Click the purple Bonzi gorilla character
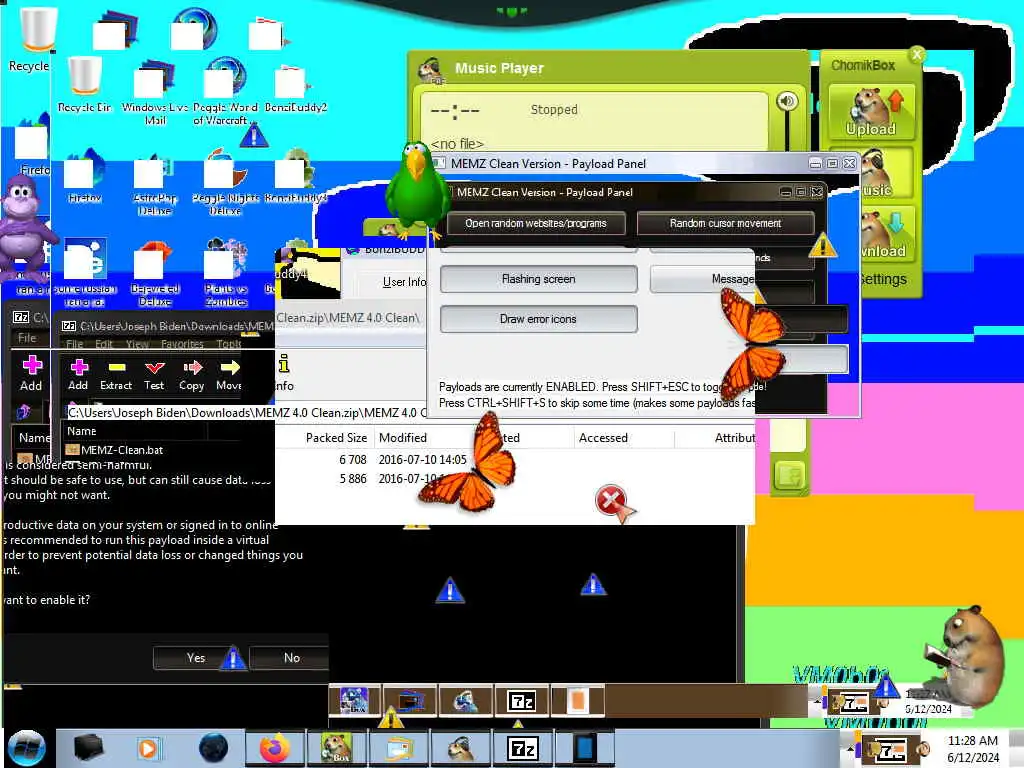The image size is (1024, 768). (x=24, y=225)
